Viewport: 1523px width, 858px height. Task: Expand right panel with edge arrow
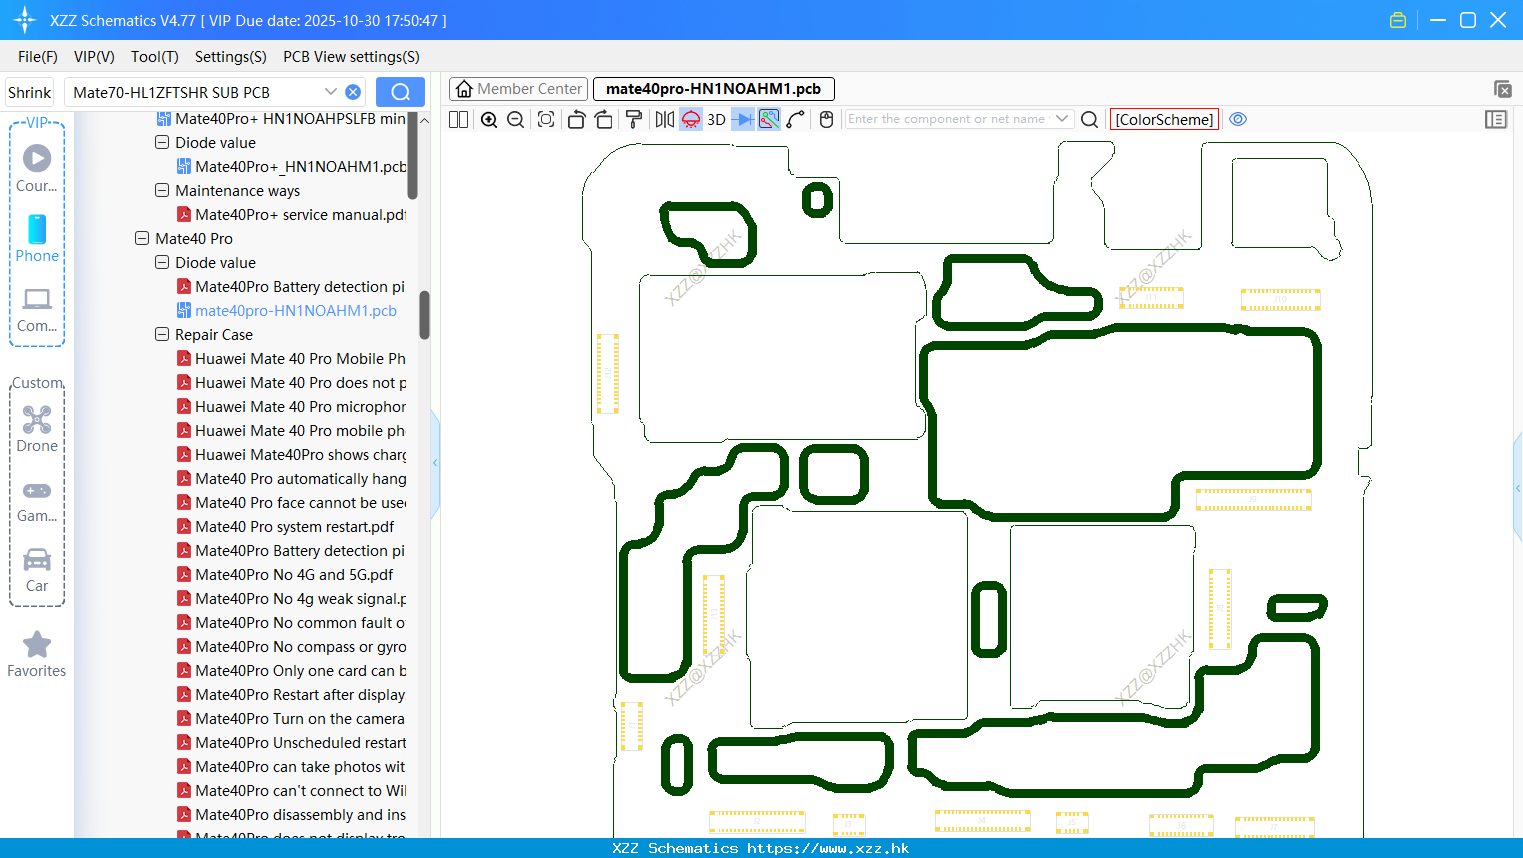point(1518,488)
